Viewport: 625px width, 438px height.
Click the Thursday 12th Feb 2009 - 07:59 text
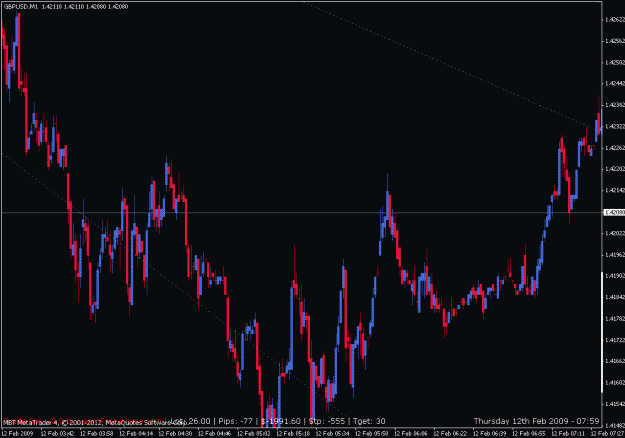coord(537,421)
